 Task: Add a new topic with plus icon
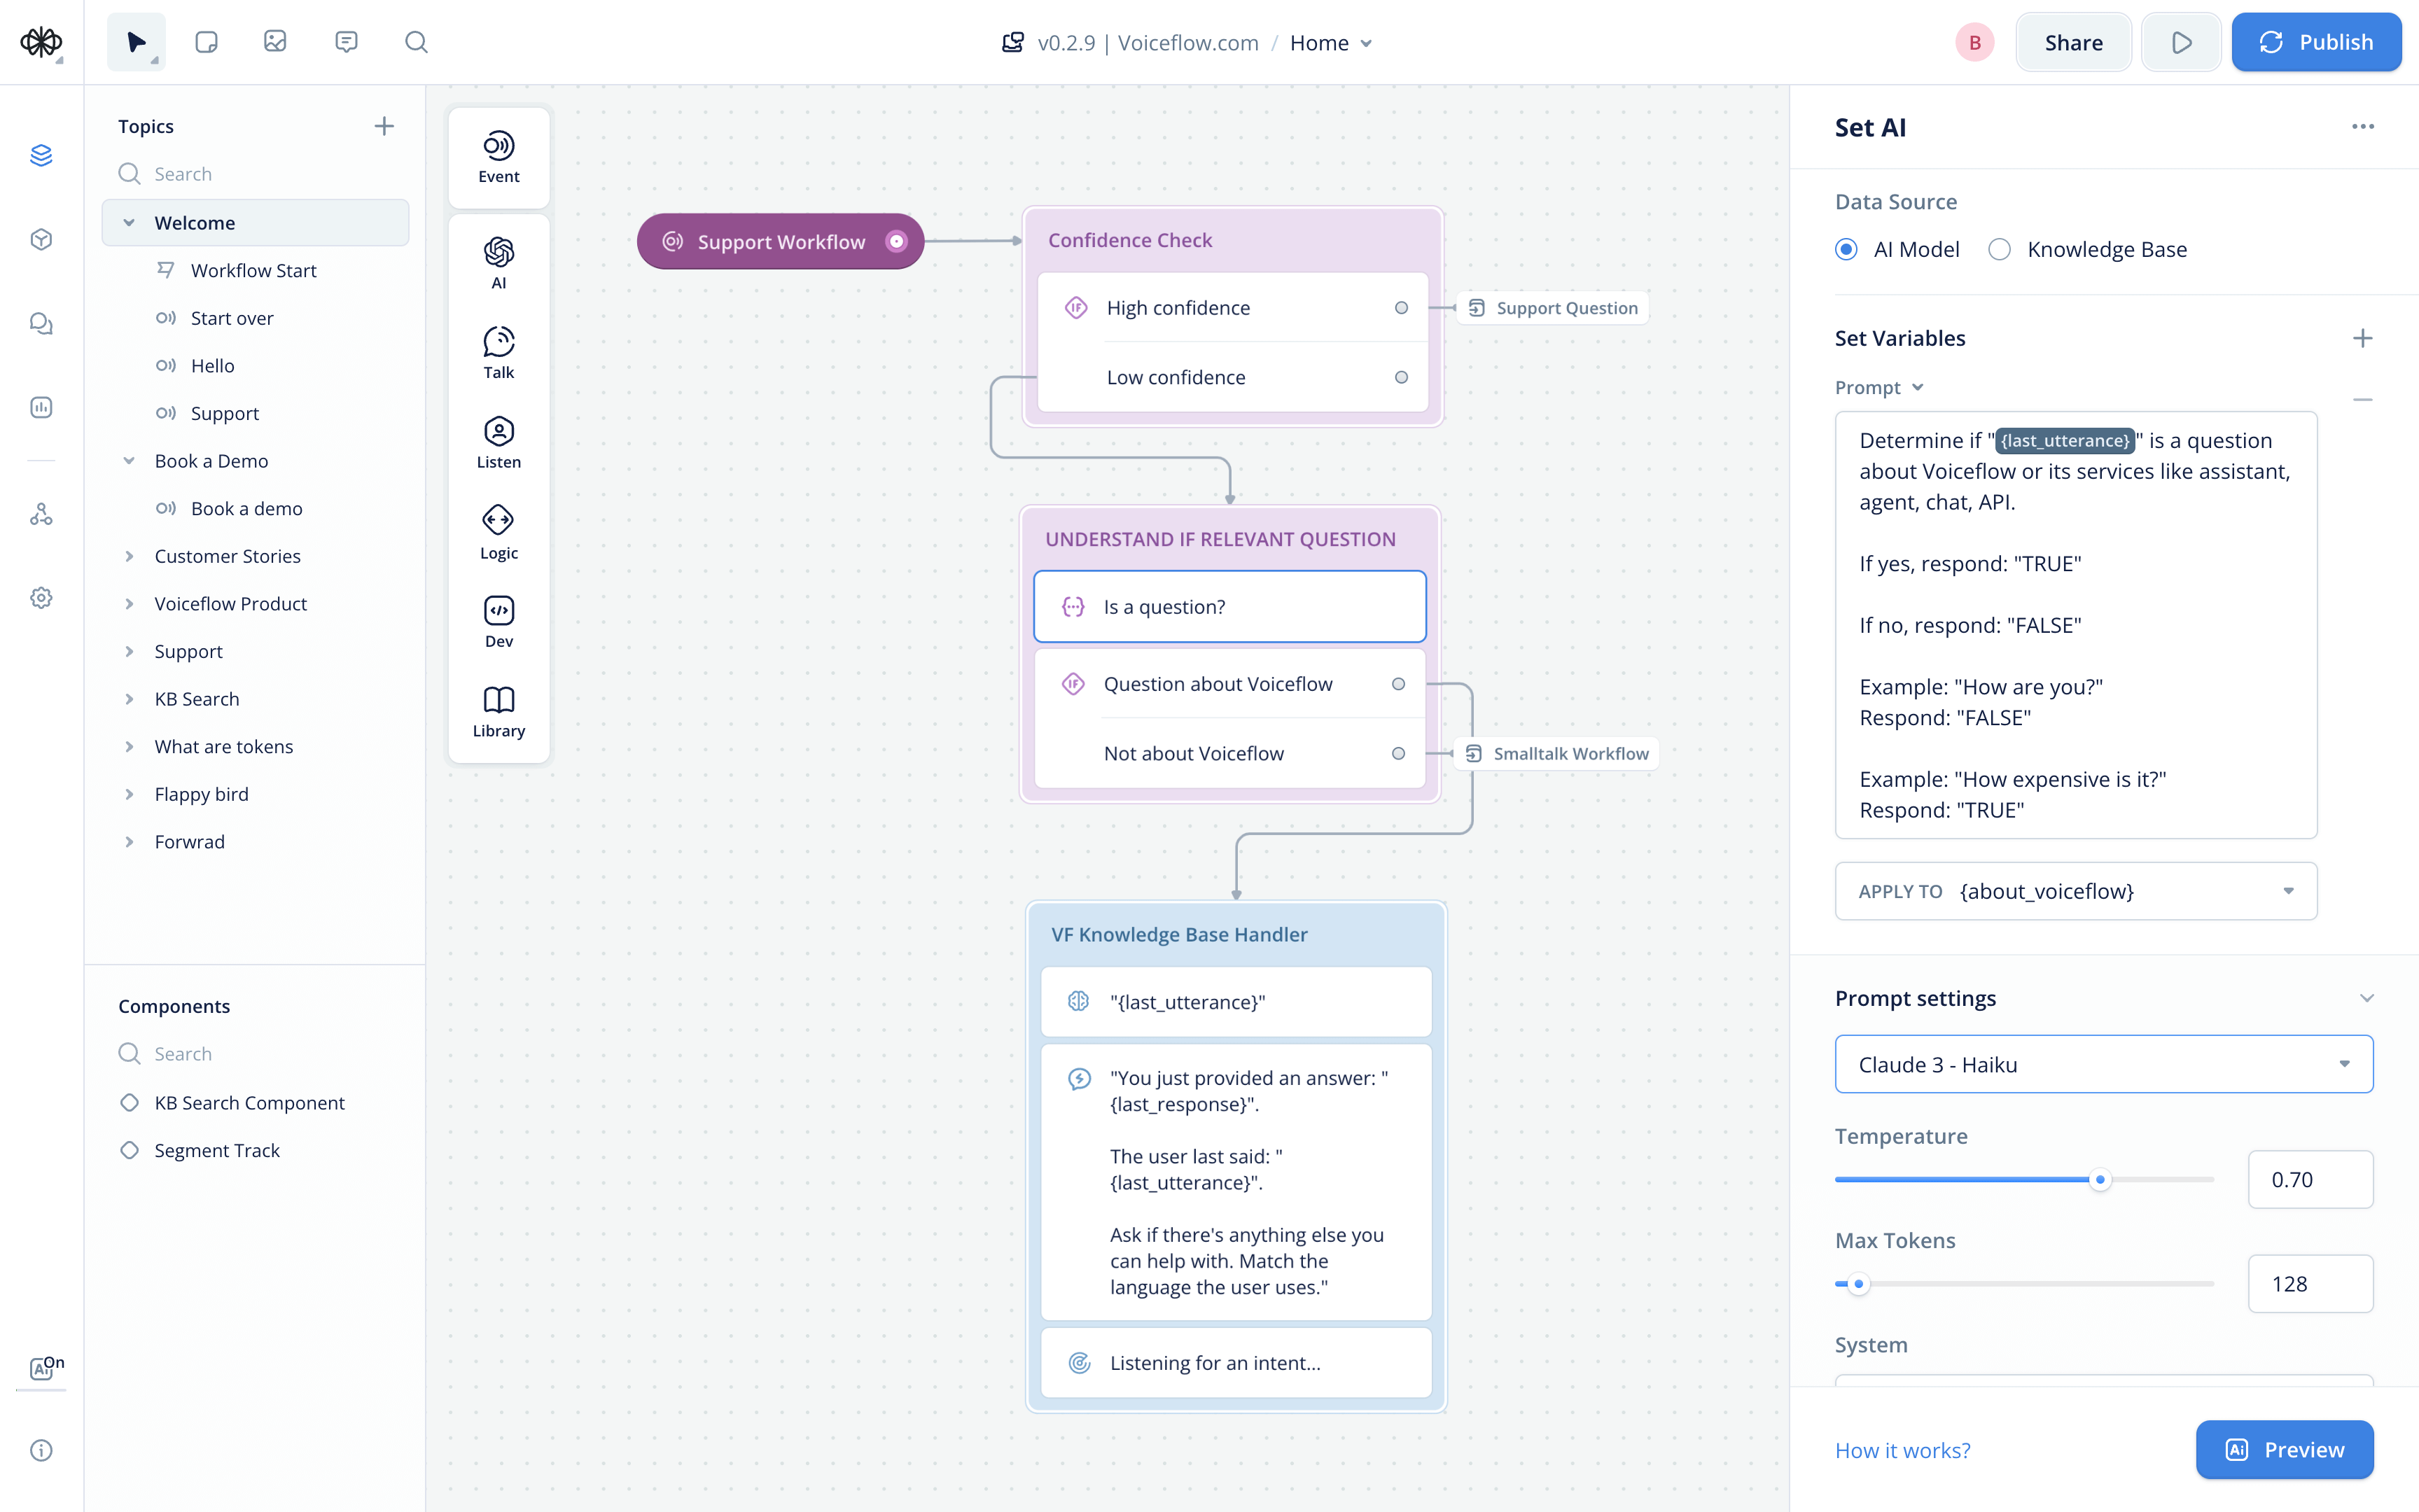pos(384,126)
